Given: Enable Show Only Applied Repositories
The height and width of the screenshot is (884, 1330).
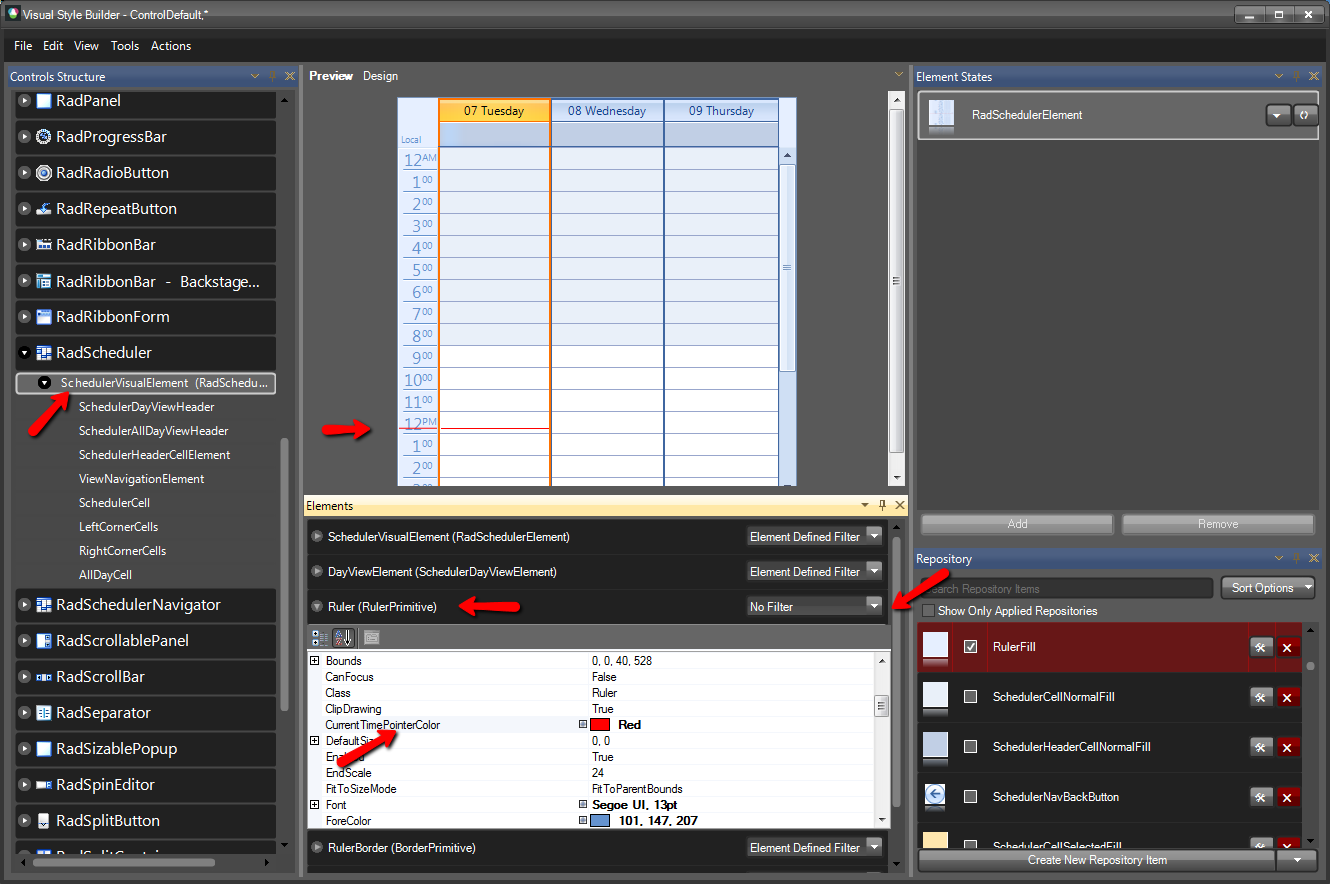Looking at the screenshot, I should (928, 611).
